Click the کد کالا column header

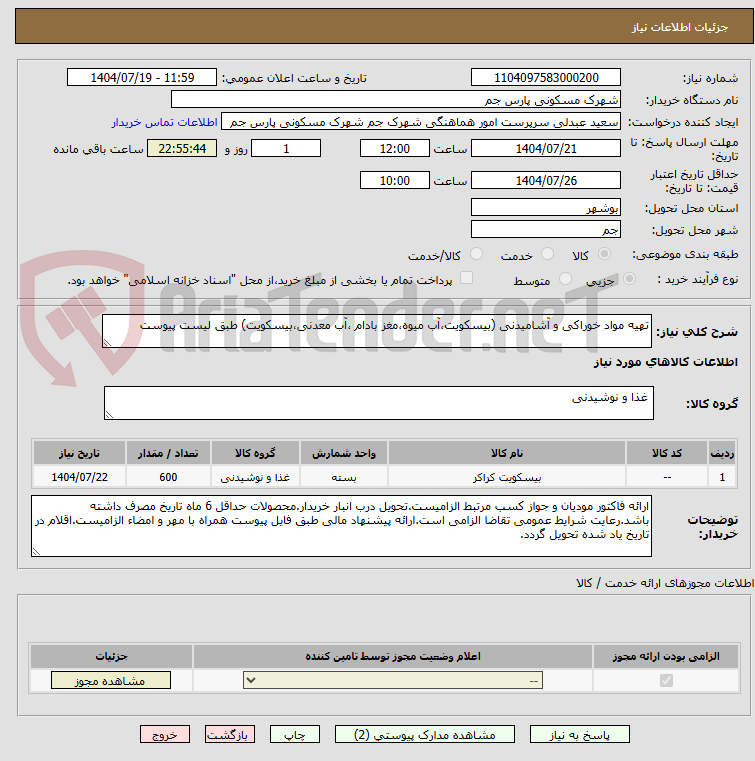tap(667, 453)
